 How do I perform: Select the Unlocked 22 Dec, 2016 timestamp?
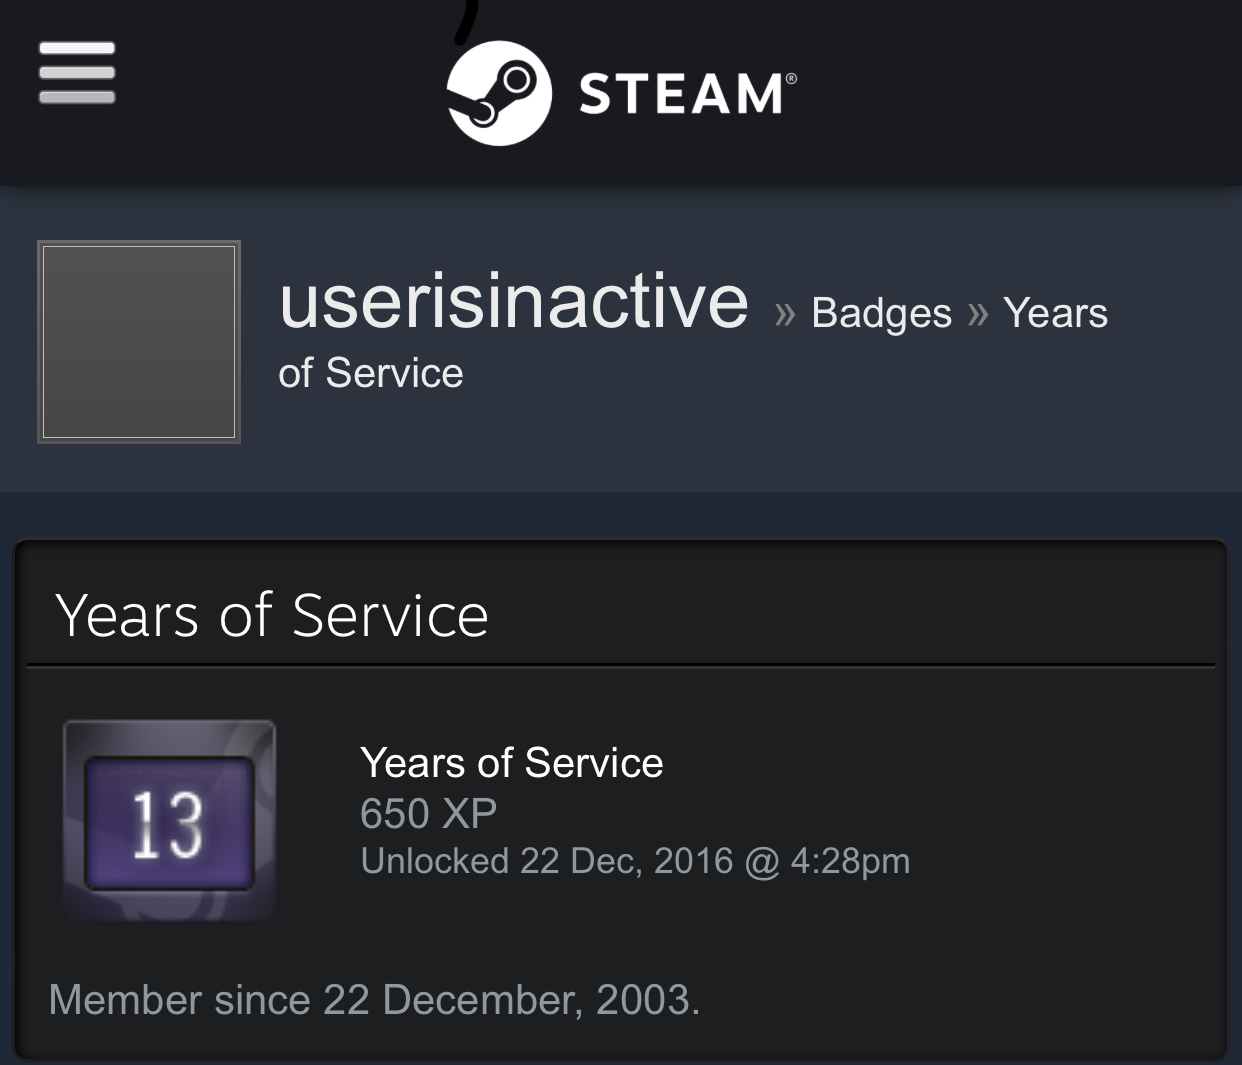[634, 860]
